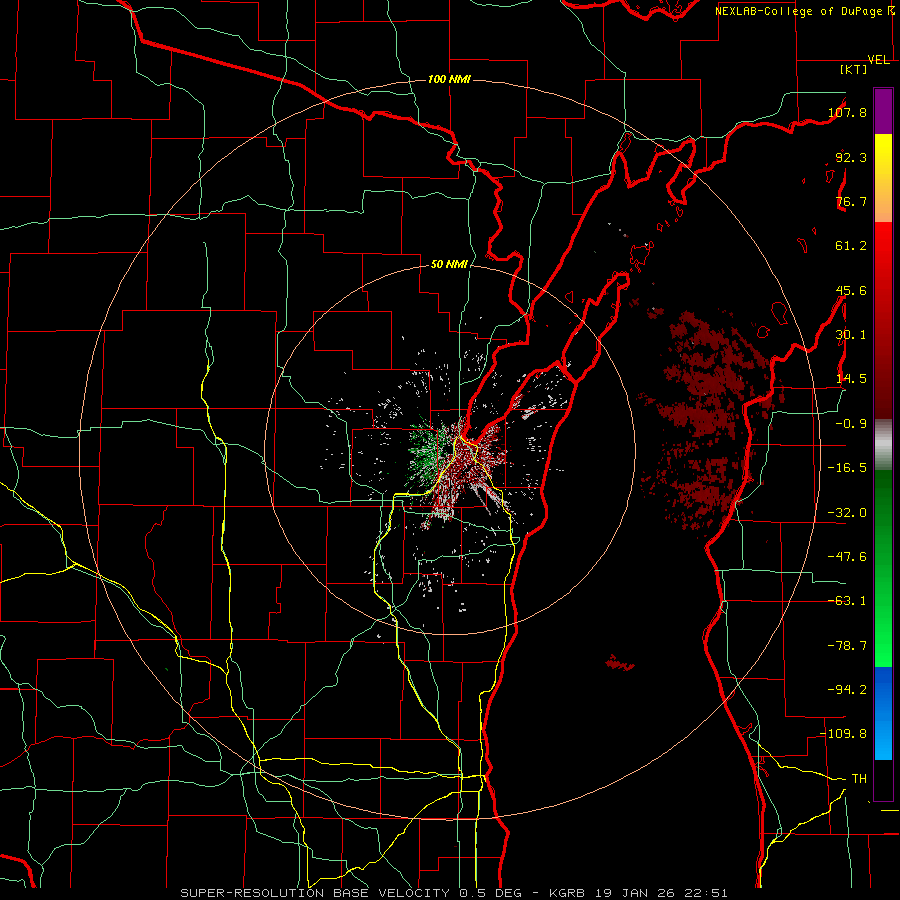The image size is (900, 900).
Task: Click the -63.1 velocity scale value
Action: coord(848,601)
